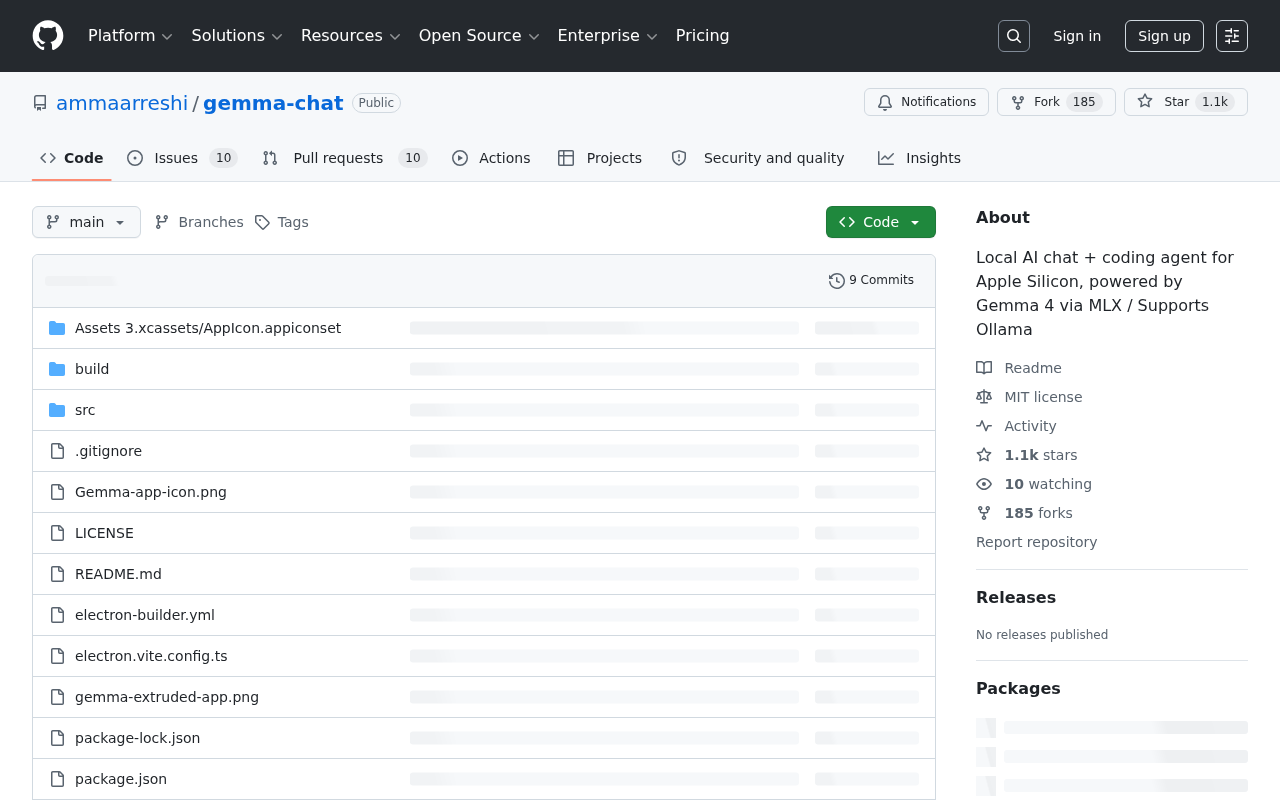Open the Pricing link
The width and height of the screenshot is (1280, 800).
[703, 36]
